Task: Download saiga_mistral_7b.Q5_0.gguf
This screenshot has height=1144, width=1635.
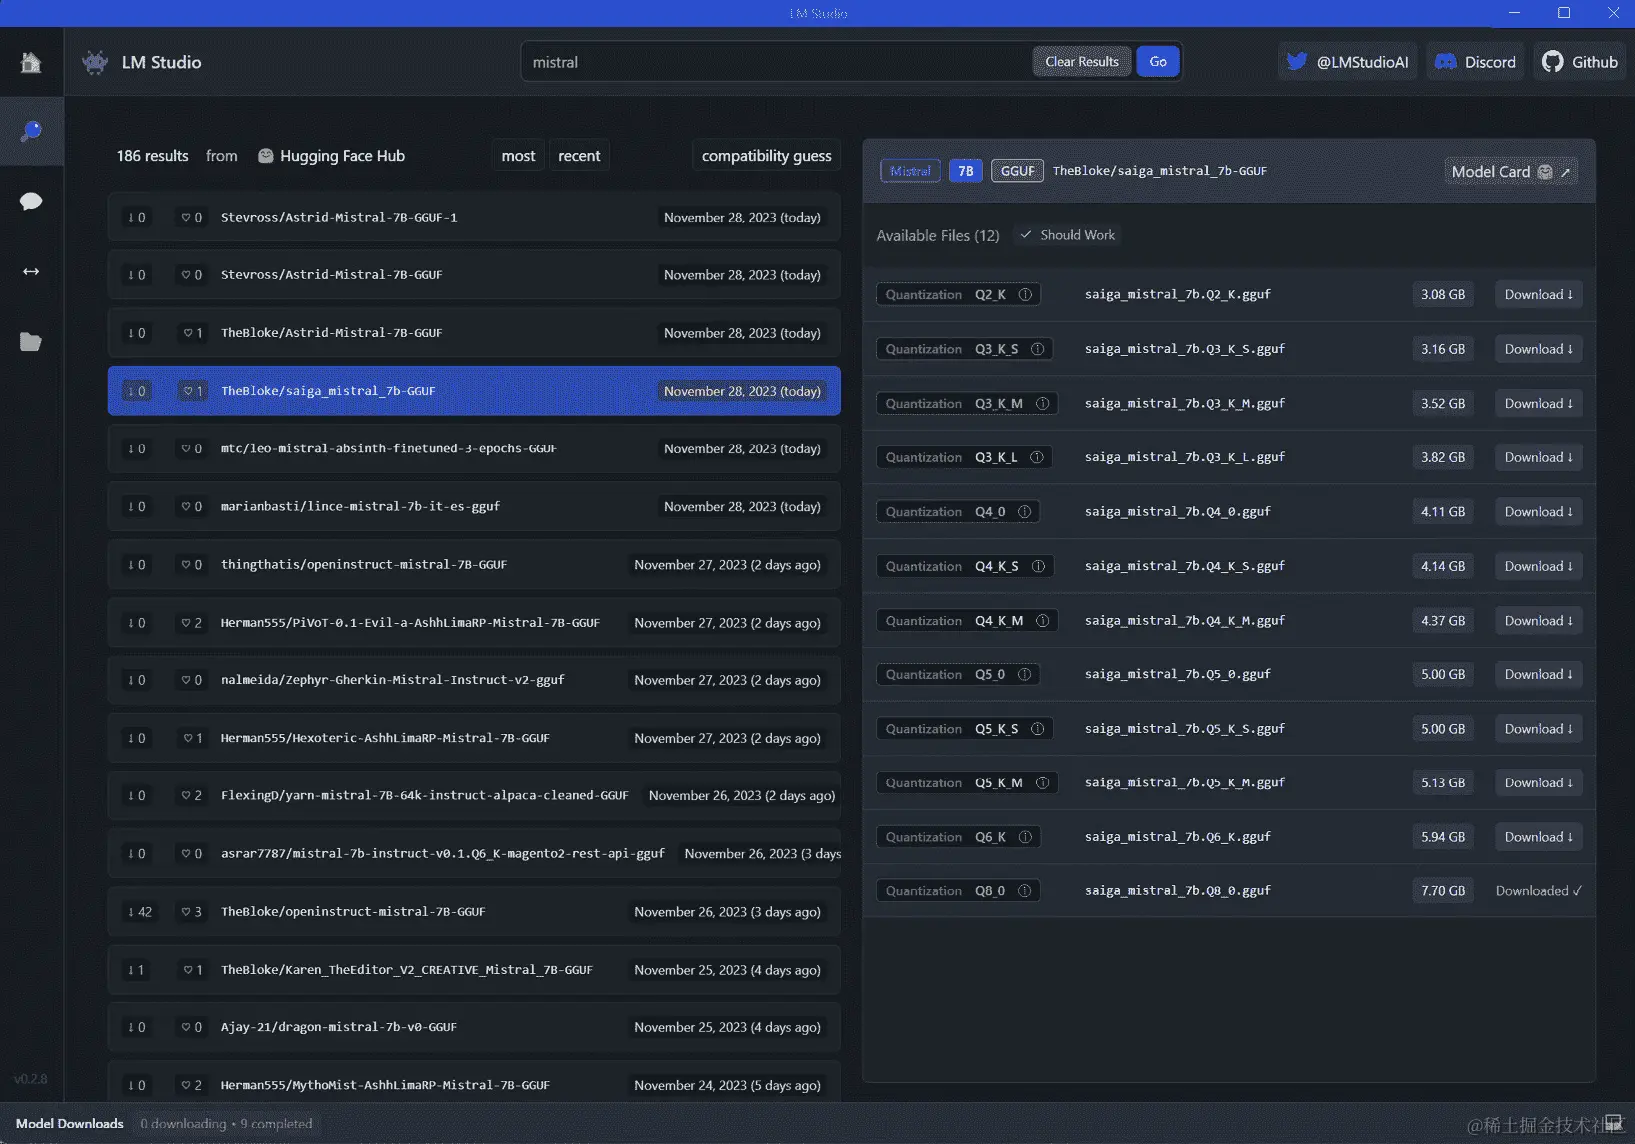Action: tap(1539, 675)
